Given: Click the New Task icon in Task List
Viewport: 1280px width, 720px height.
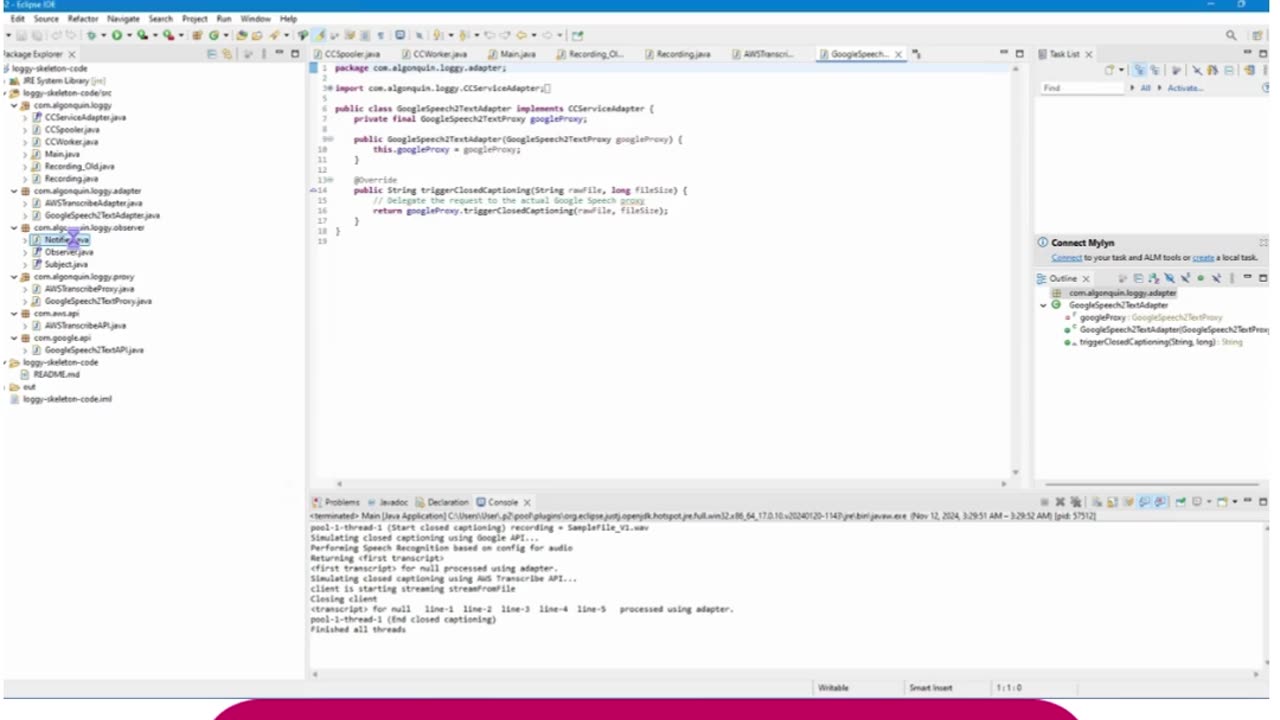Looking at the screenshot, I should point(1109,70).
